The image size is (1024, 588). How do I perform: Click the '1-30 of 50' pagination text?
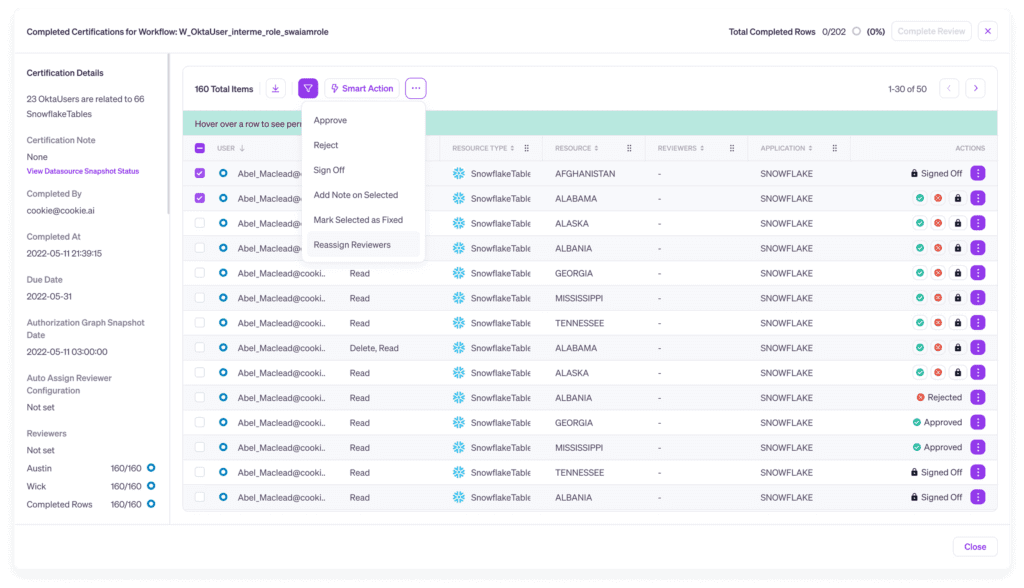click(x=907, y=89)
